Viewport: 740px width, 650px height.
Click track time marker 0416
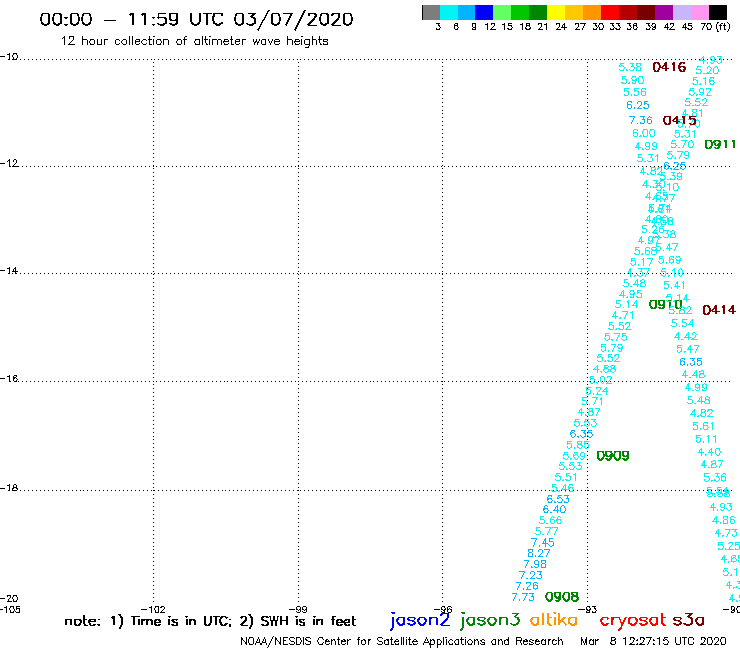point(669,67)
